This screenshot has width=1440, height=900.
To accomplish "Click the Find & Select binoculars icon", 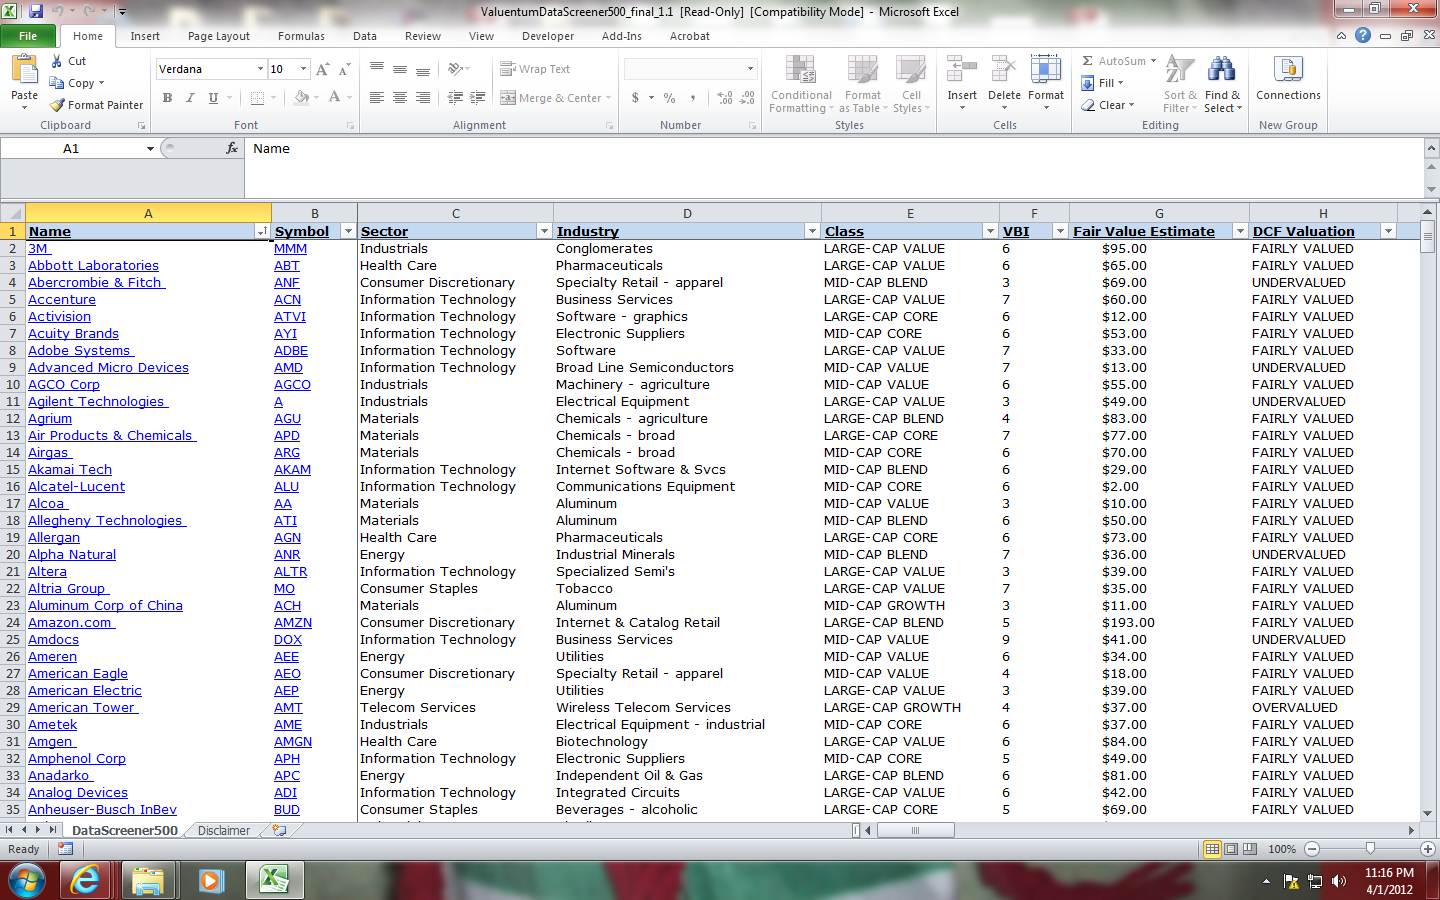I will [1221, 71].
